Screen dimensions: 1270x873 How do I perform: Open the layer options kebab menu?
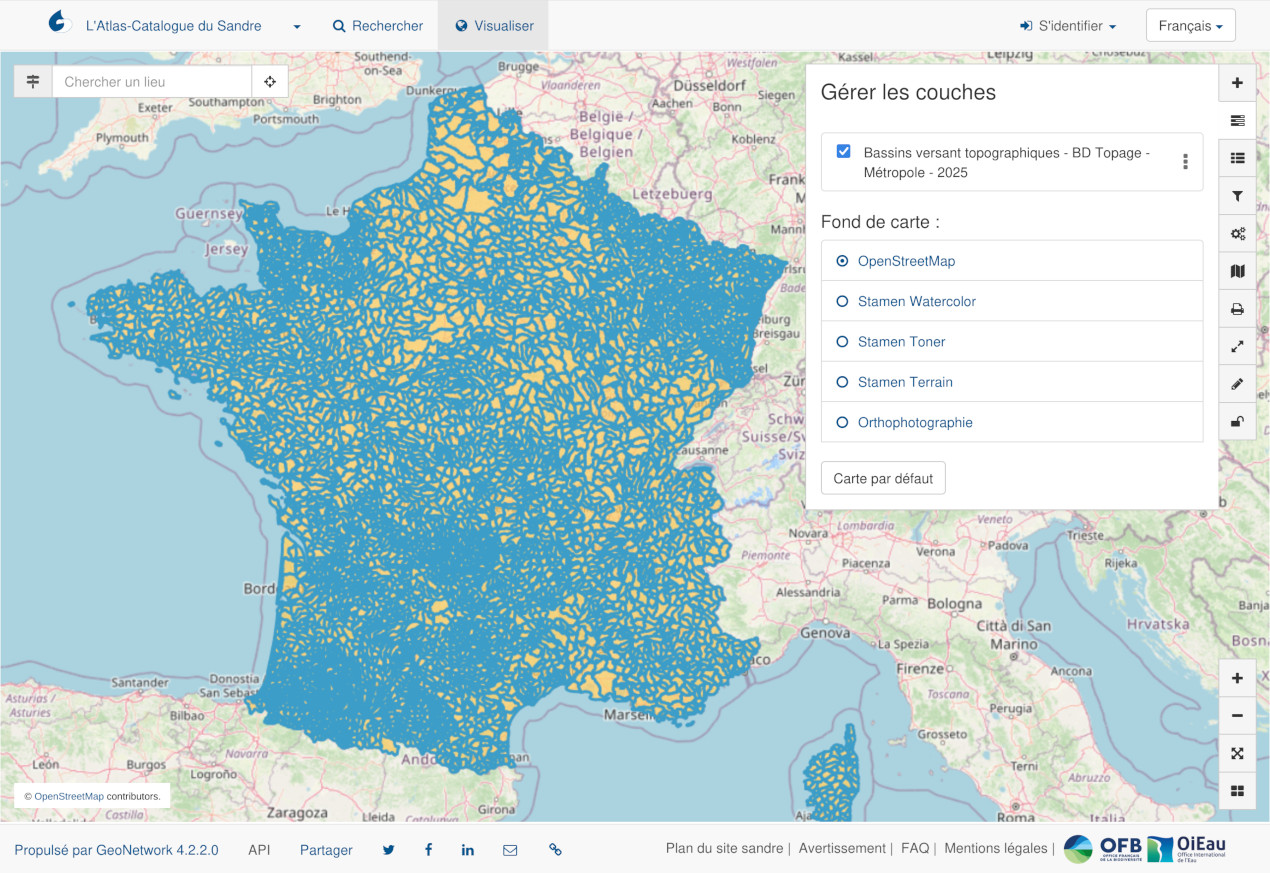[x=1185, y=162]
